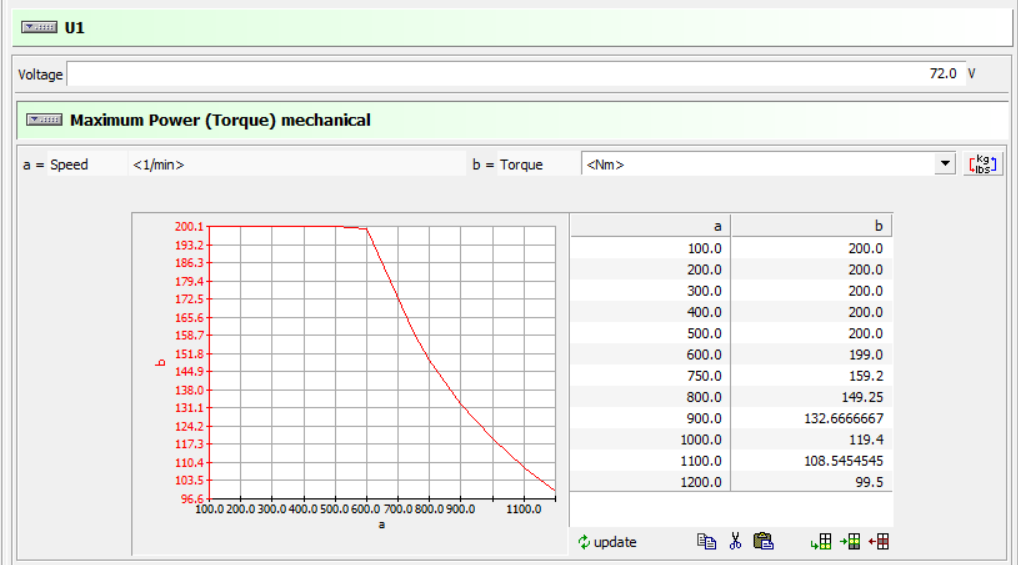Select the torque cell 119.4
This screenshot has width=1018, height=565.
812,440
